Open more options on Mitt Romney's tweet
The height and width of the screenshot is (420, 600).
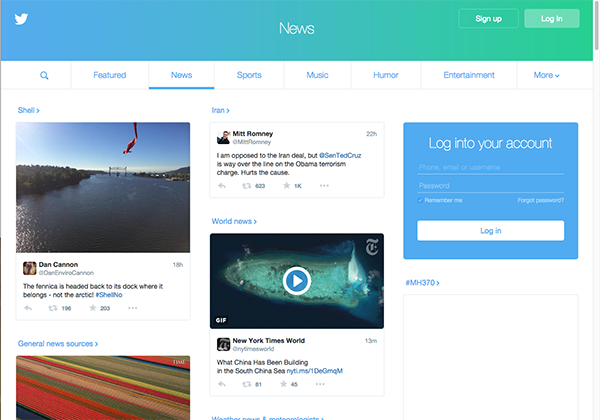324,186
